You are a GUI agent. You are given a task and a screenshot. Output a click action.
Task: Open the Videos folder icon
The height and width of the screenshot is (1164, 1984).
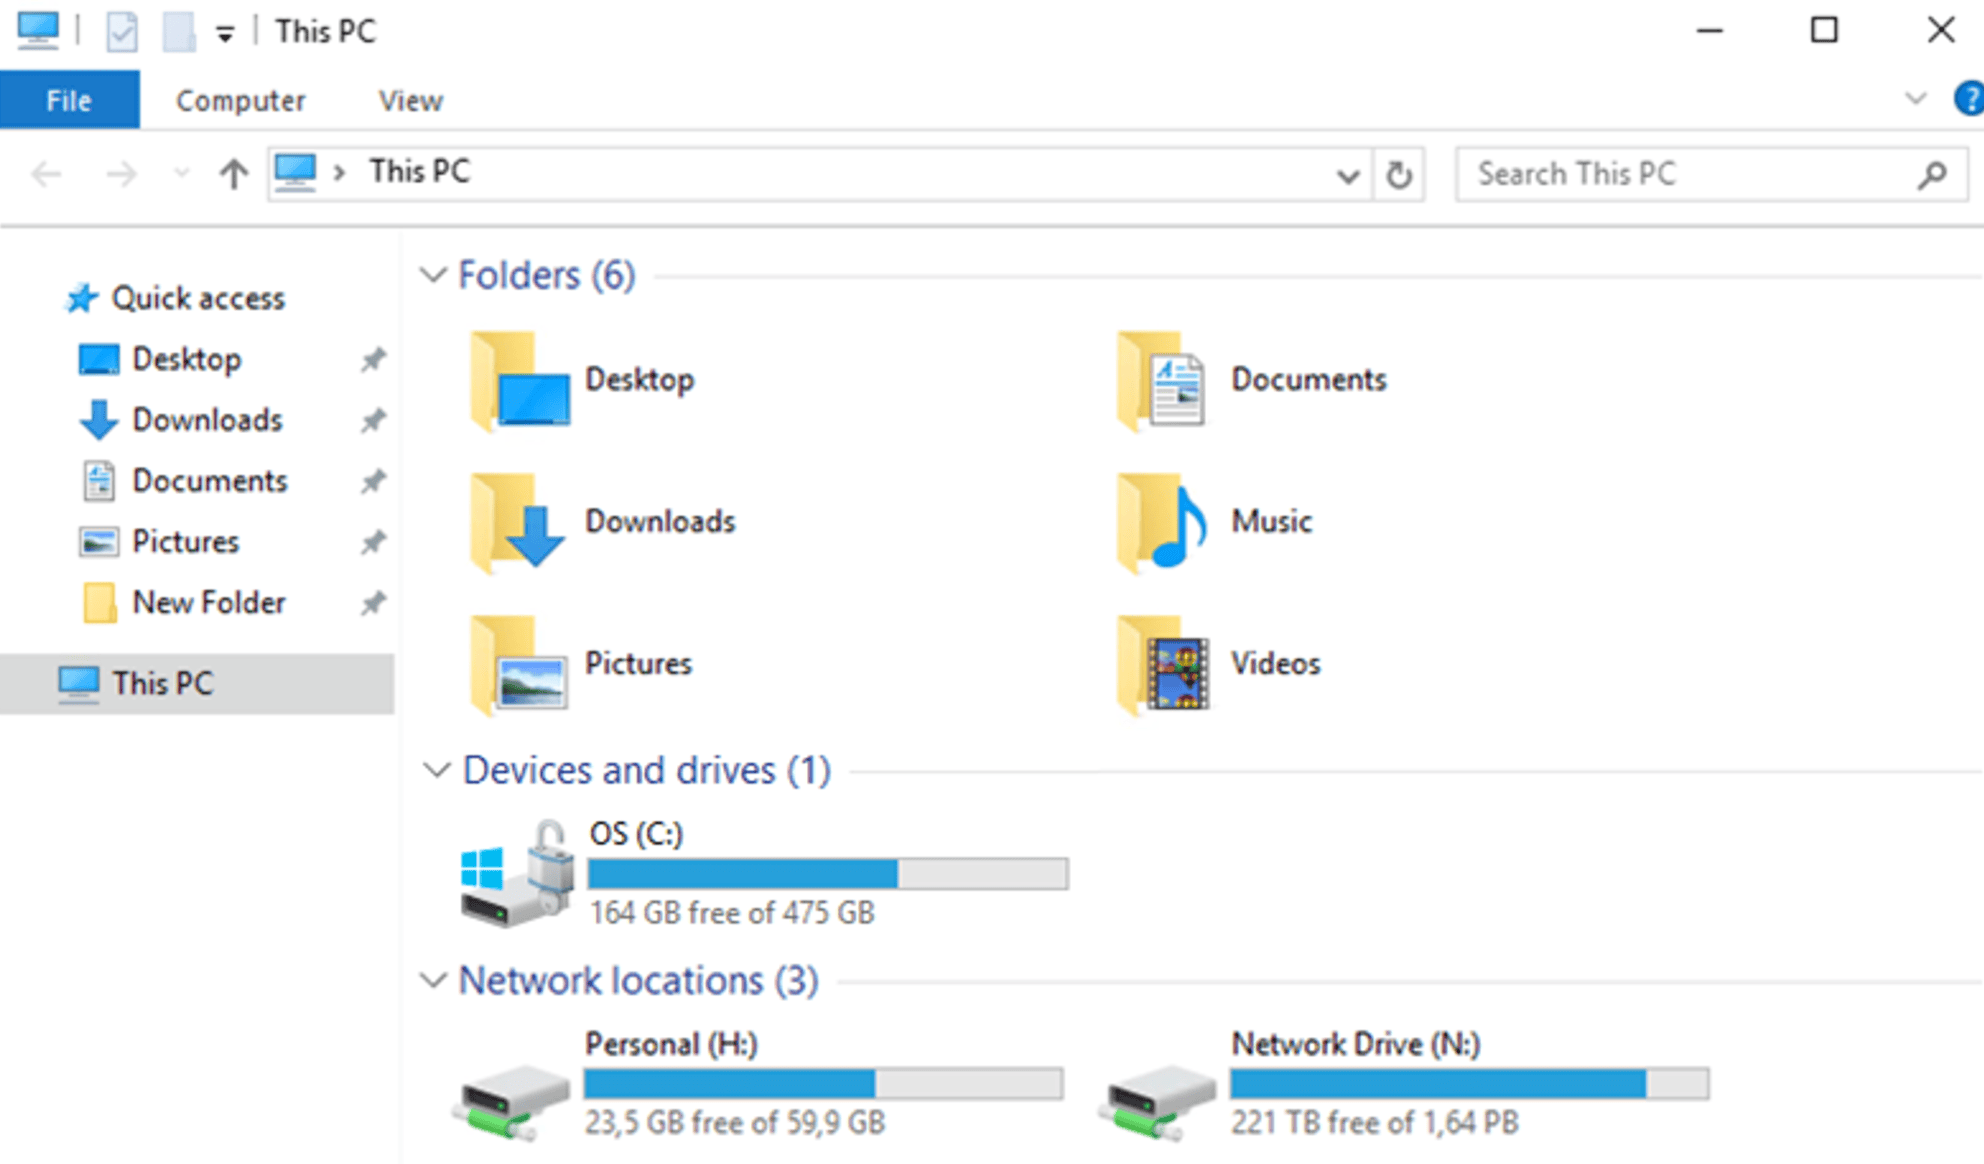click(1164, 664)
